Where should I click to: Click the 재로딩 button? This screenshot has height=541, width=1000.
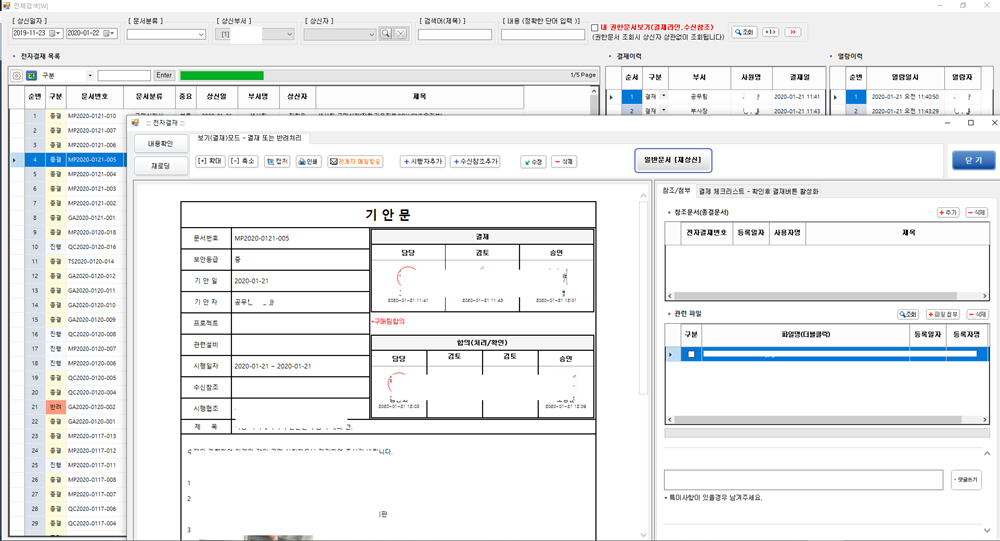[x=161, y=166]
